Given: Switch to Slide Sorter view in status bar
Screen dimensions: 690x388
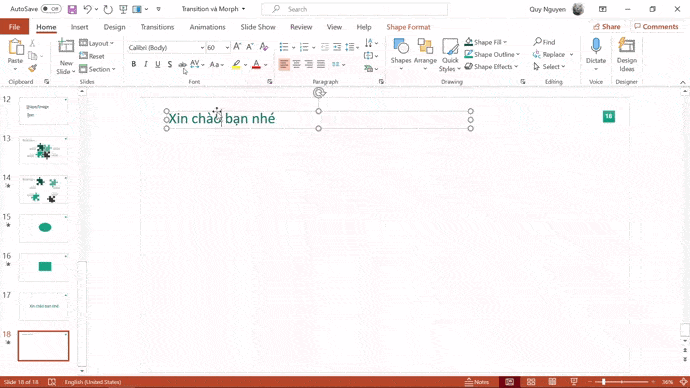Looking at the screenshot, I should click(x=531, y=382).
